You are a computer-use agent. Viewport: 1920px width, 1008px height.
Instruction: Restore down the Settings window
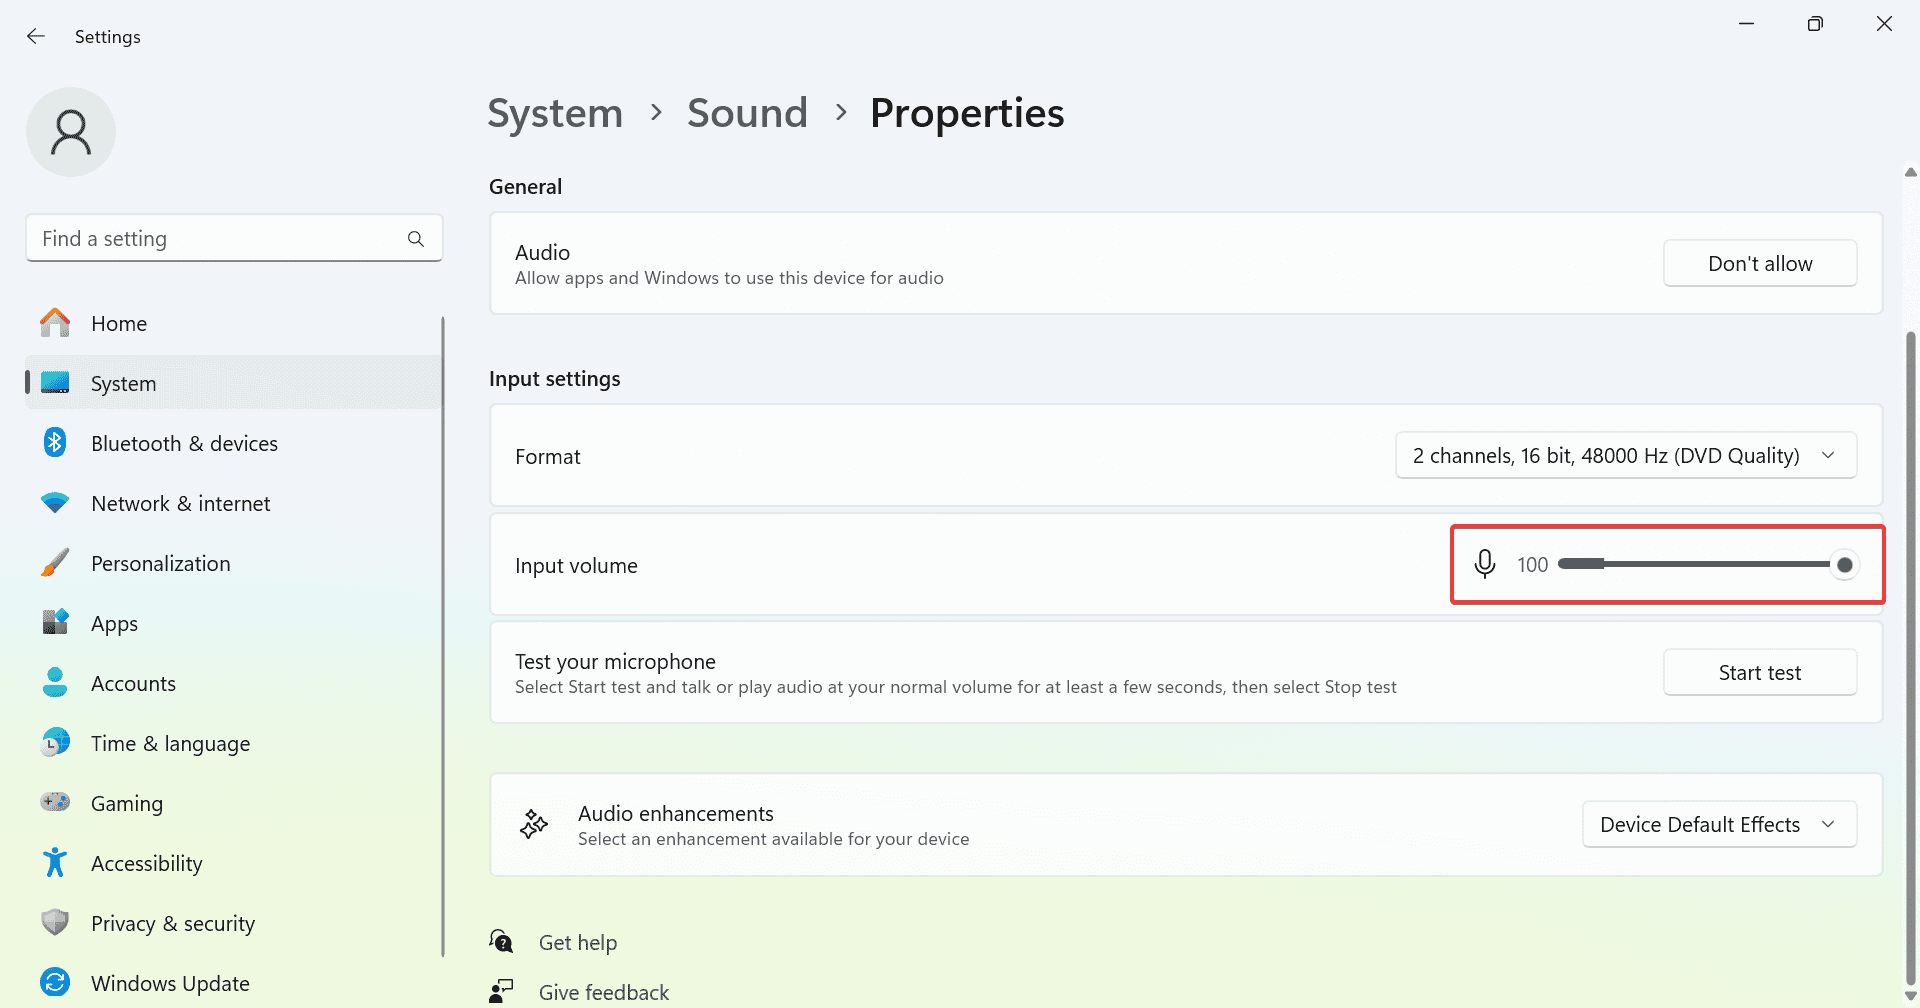click(1815, 24)
